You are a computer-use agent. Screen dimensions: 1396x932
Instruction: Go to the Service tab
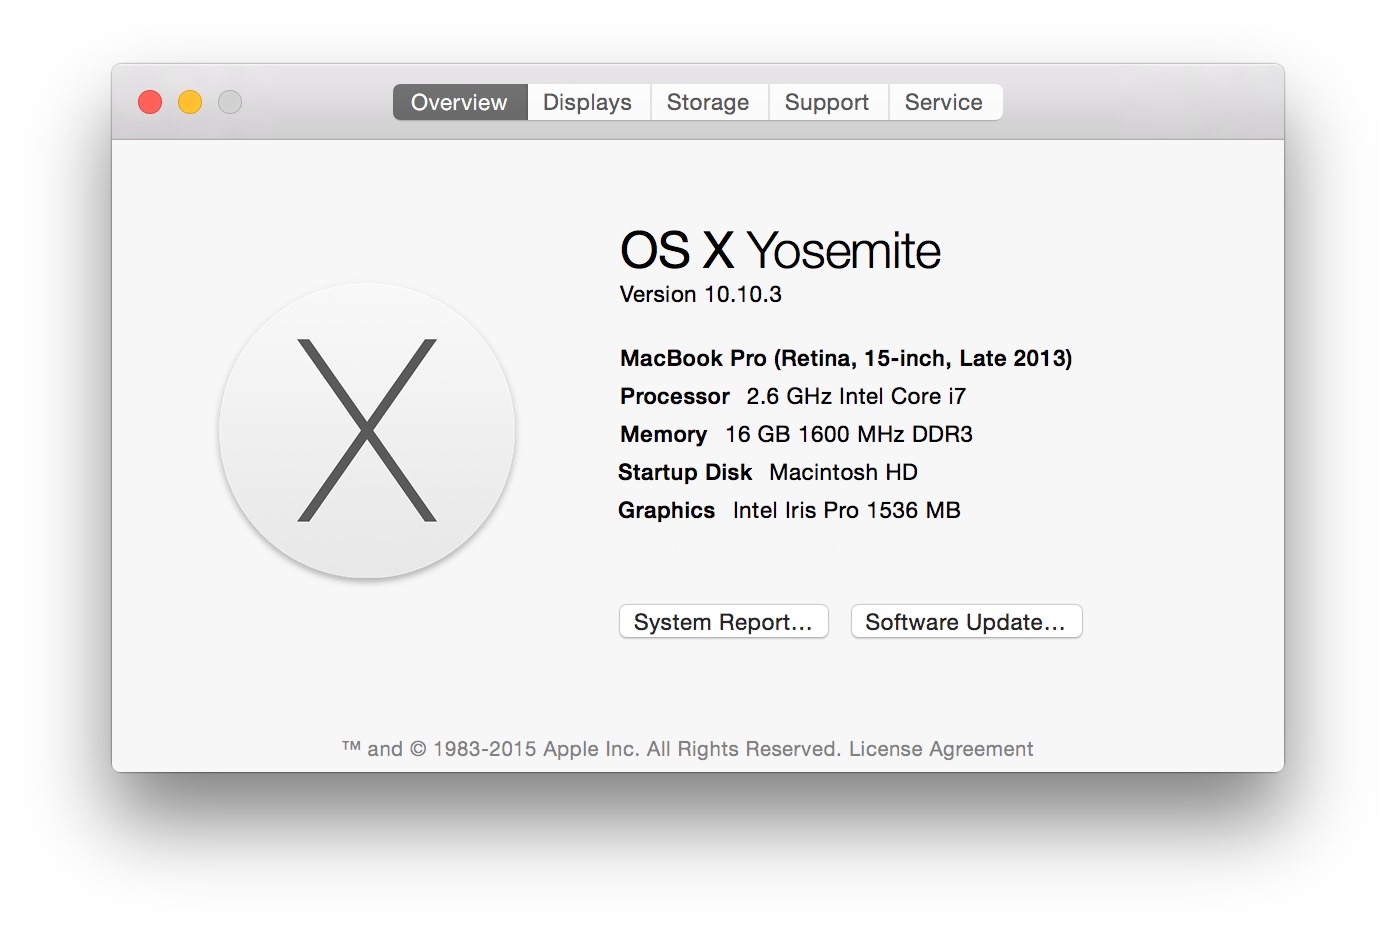945,102
